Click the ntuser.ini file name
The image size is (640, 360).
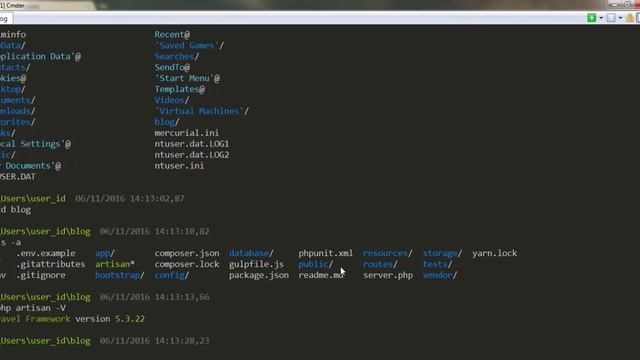coord(179,166)
